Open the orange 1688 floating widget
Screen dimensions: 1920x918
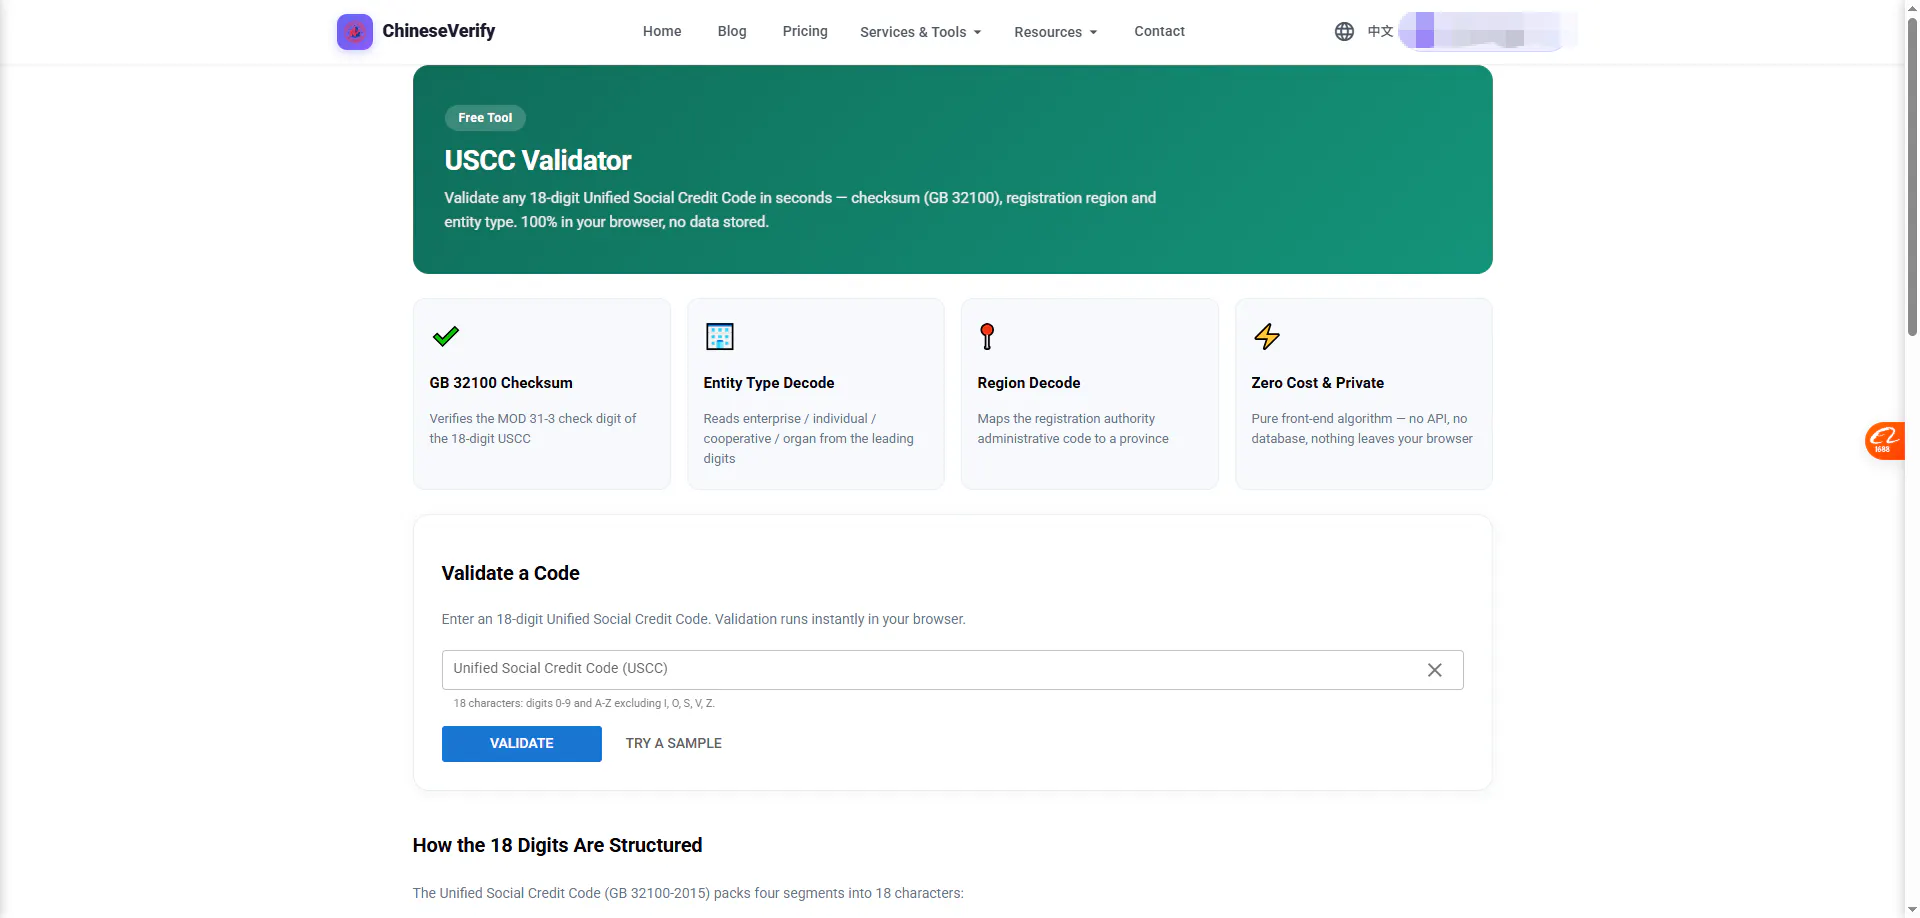click(1885, 440)
